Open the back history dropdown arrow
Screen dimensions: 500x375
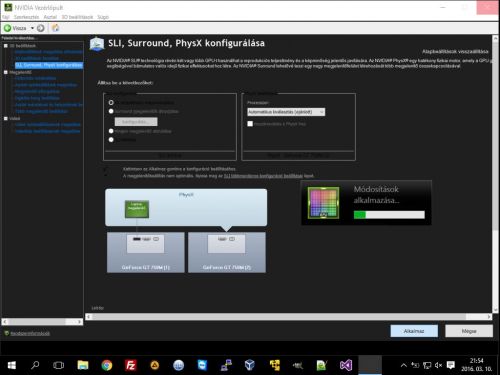coord(32,28)
